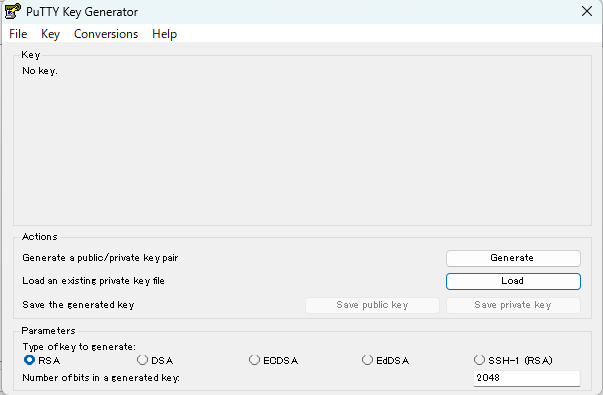603x395 pixels.
Task: Close the PuTTY Key Generator window
Action: pos(587,11)
